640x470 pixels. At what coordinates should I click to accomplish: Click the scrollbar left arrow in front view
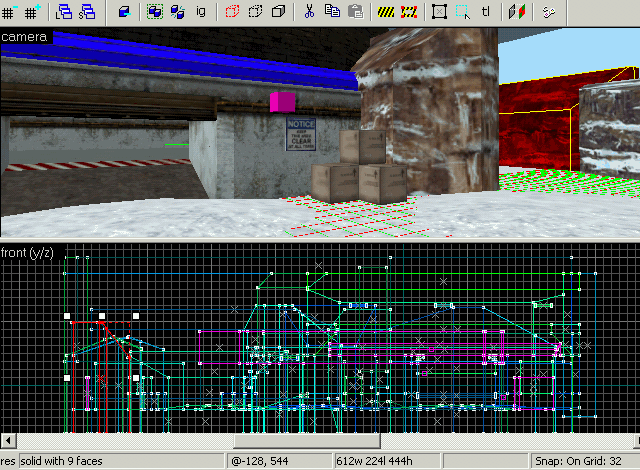coord(8,441)
